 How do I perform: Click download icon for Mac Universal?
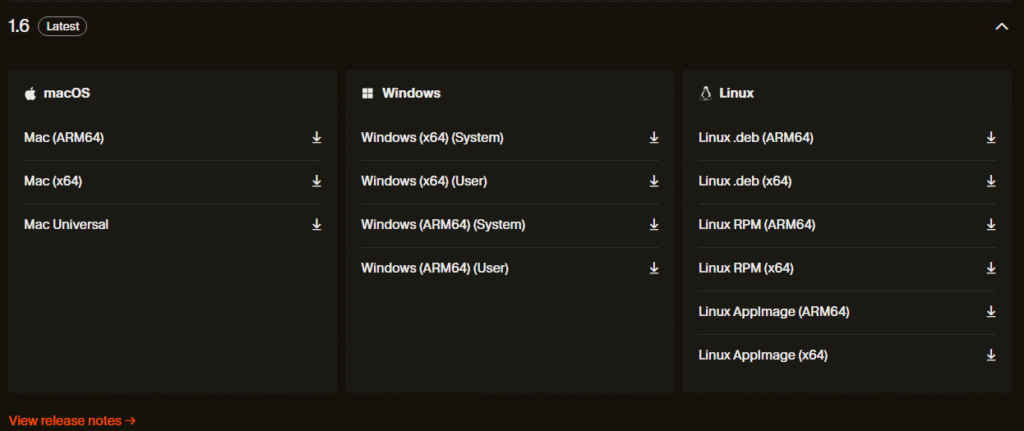point(316,225)
